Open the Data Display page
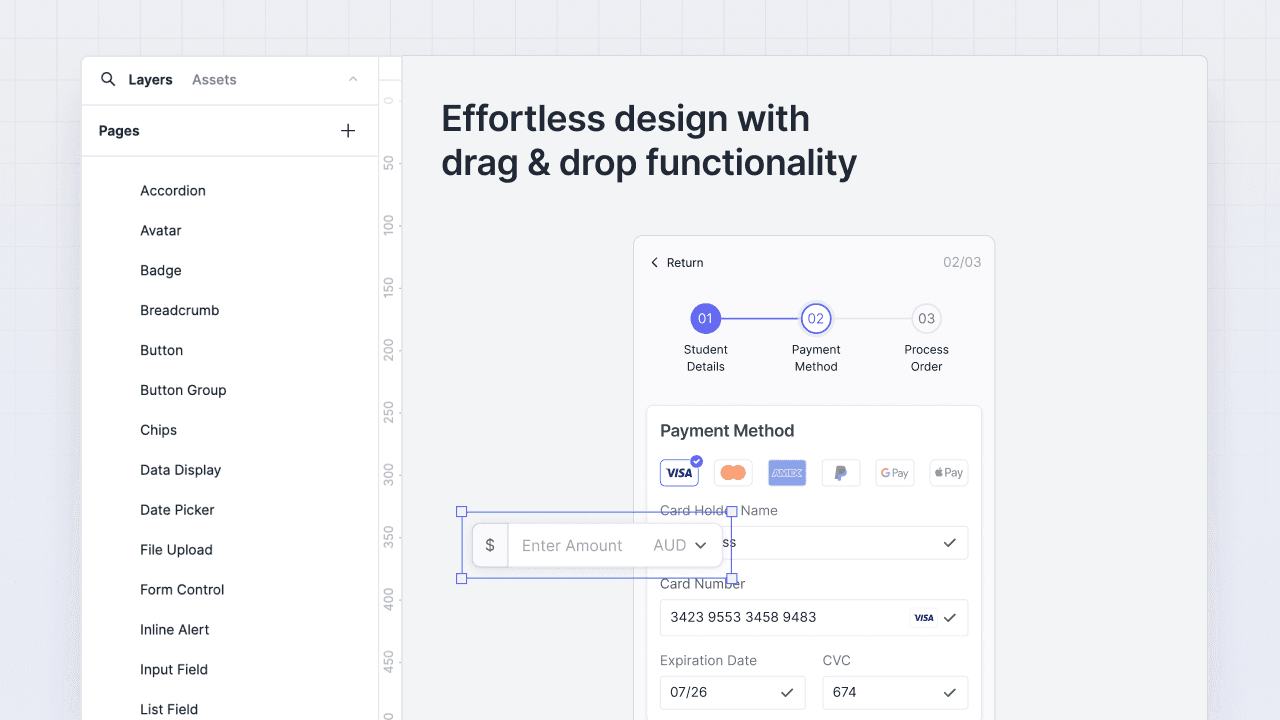 click(x=181, y=470)
